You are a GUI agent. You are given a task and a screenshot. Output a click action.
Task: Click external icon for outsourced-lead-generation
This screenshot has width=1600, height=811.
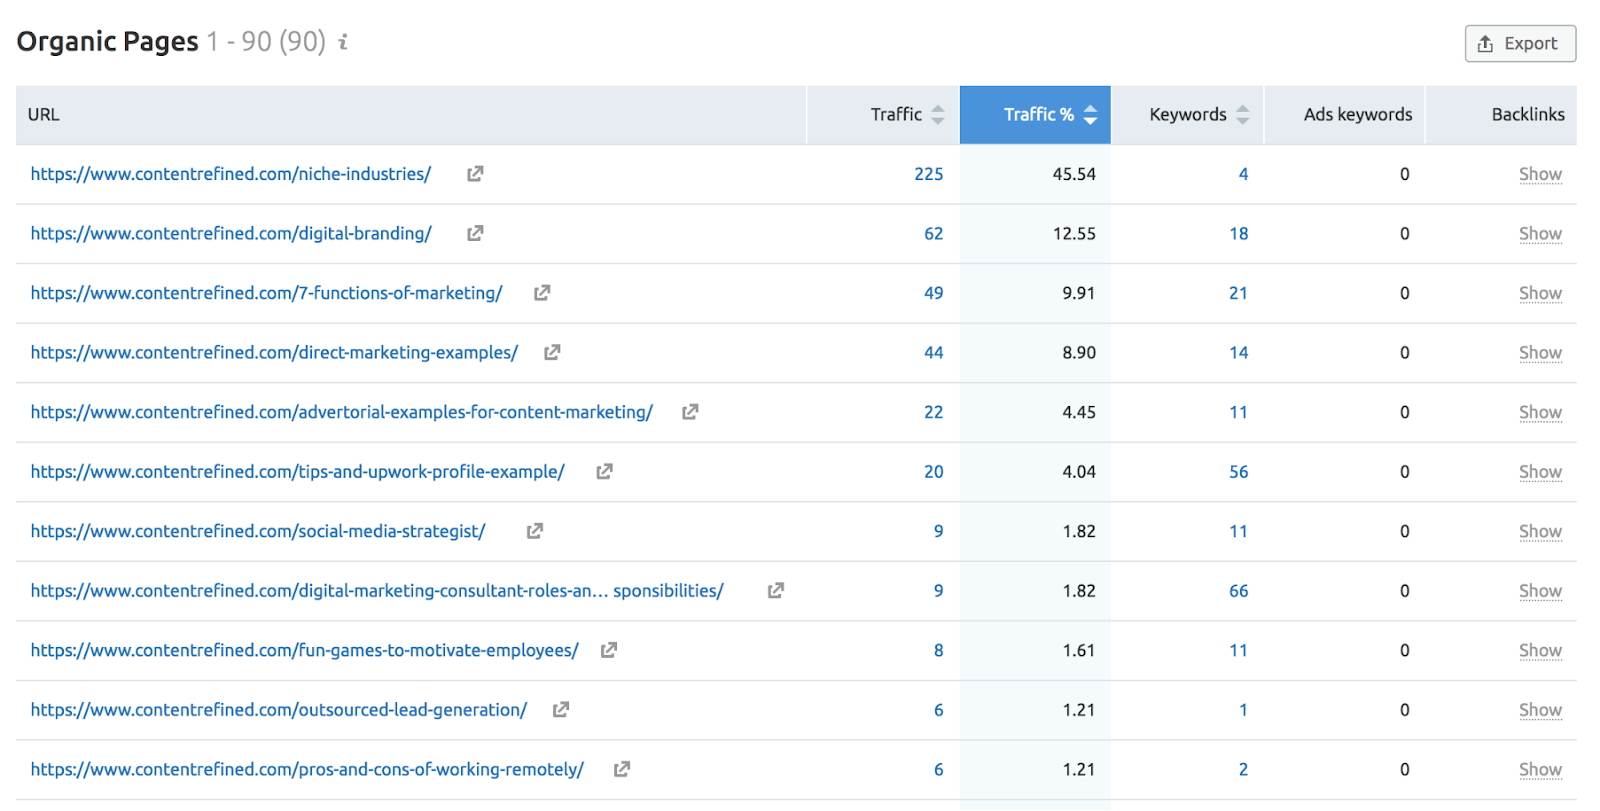click(561, 710)
